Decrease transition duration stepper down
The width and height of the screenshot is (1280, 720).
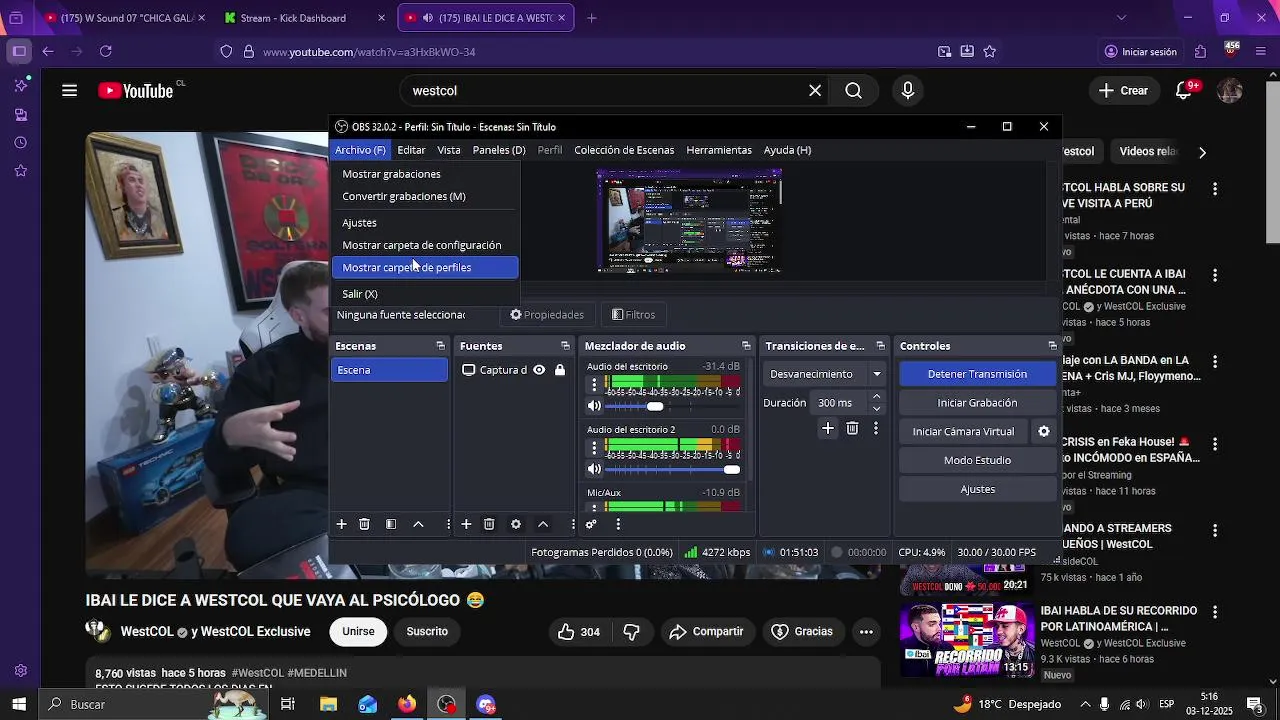point(877,409)
